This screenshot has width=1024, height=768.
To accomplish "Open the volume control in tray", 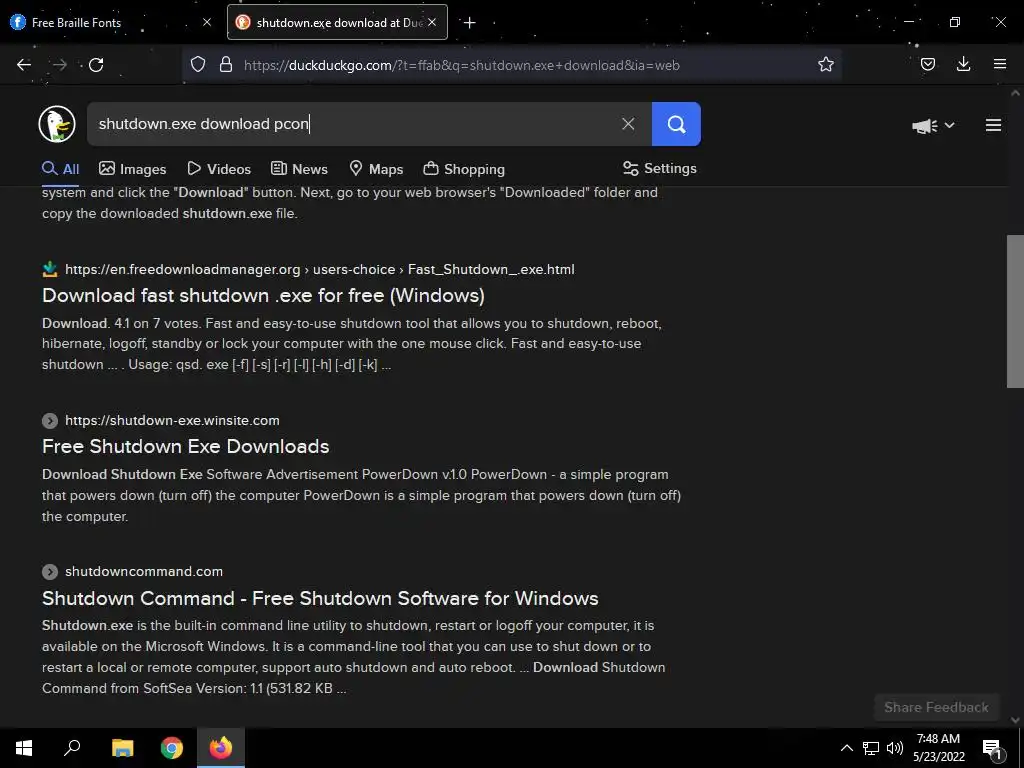I will pos(895,748).
